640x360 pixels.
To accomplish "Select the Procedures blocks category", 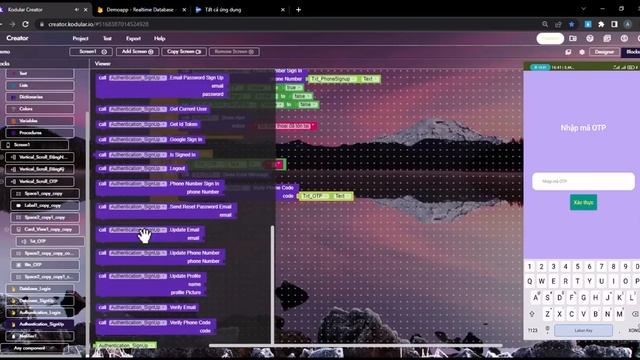I will [40, 133].
